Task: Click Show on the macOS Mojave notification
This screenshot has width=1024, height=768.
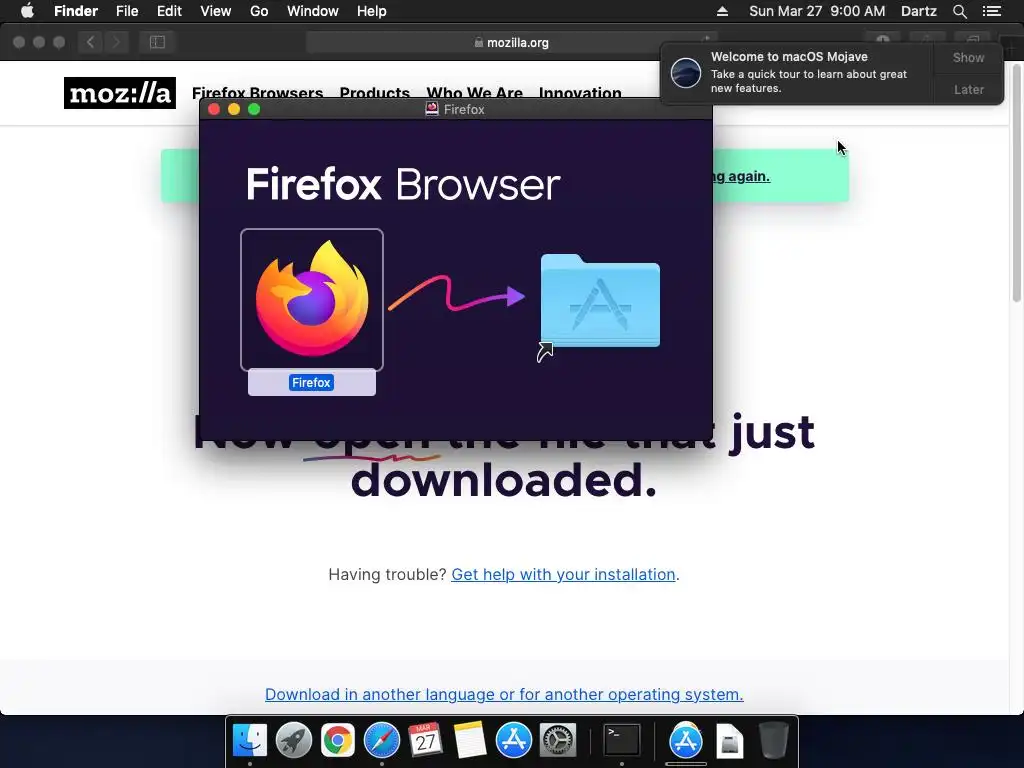Action: click(968, 58)
